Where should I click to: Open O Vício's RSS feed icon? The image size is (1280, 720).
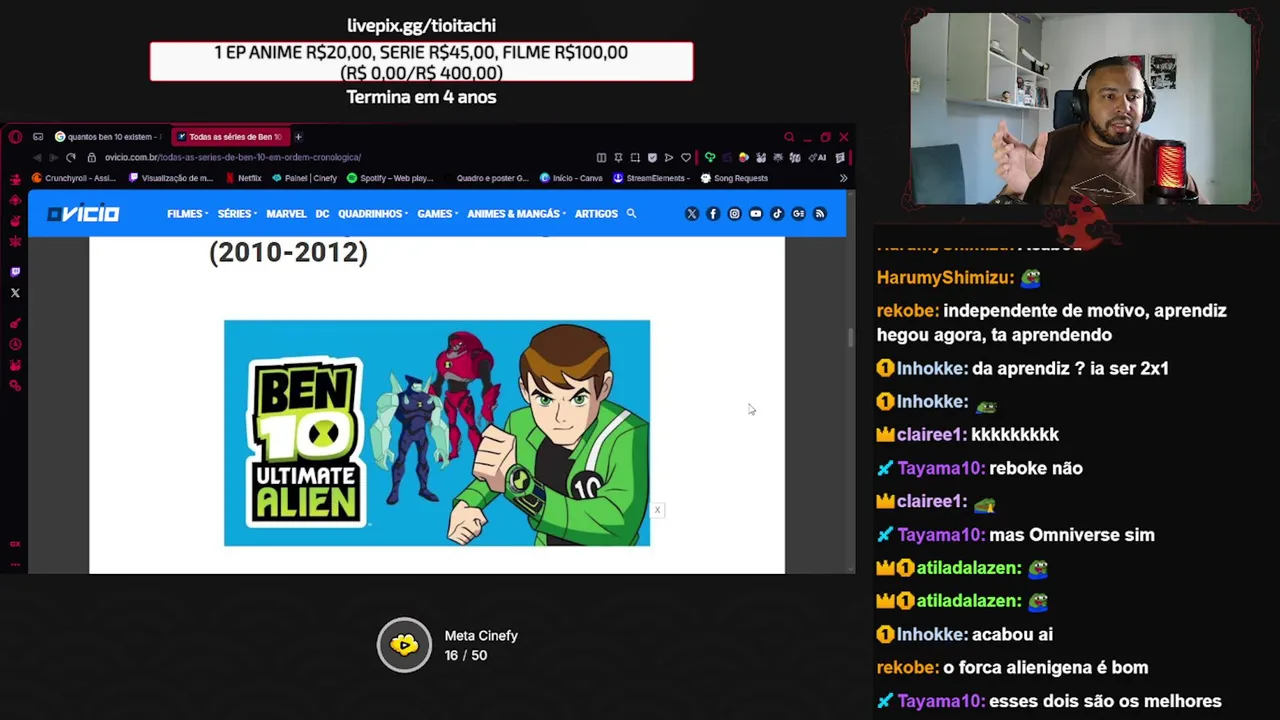coord(819,214)
